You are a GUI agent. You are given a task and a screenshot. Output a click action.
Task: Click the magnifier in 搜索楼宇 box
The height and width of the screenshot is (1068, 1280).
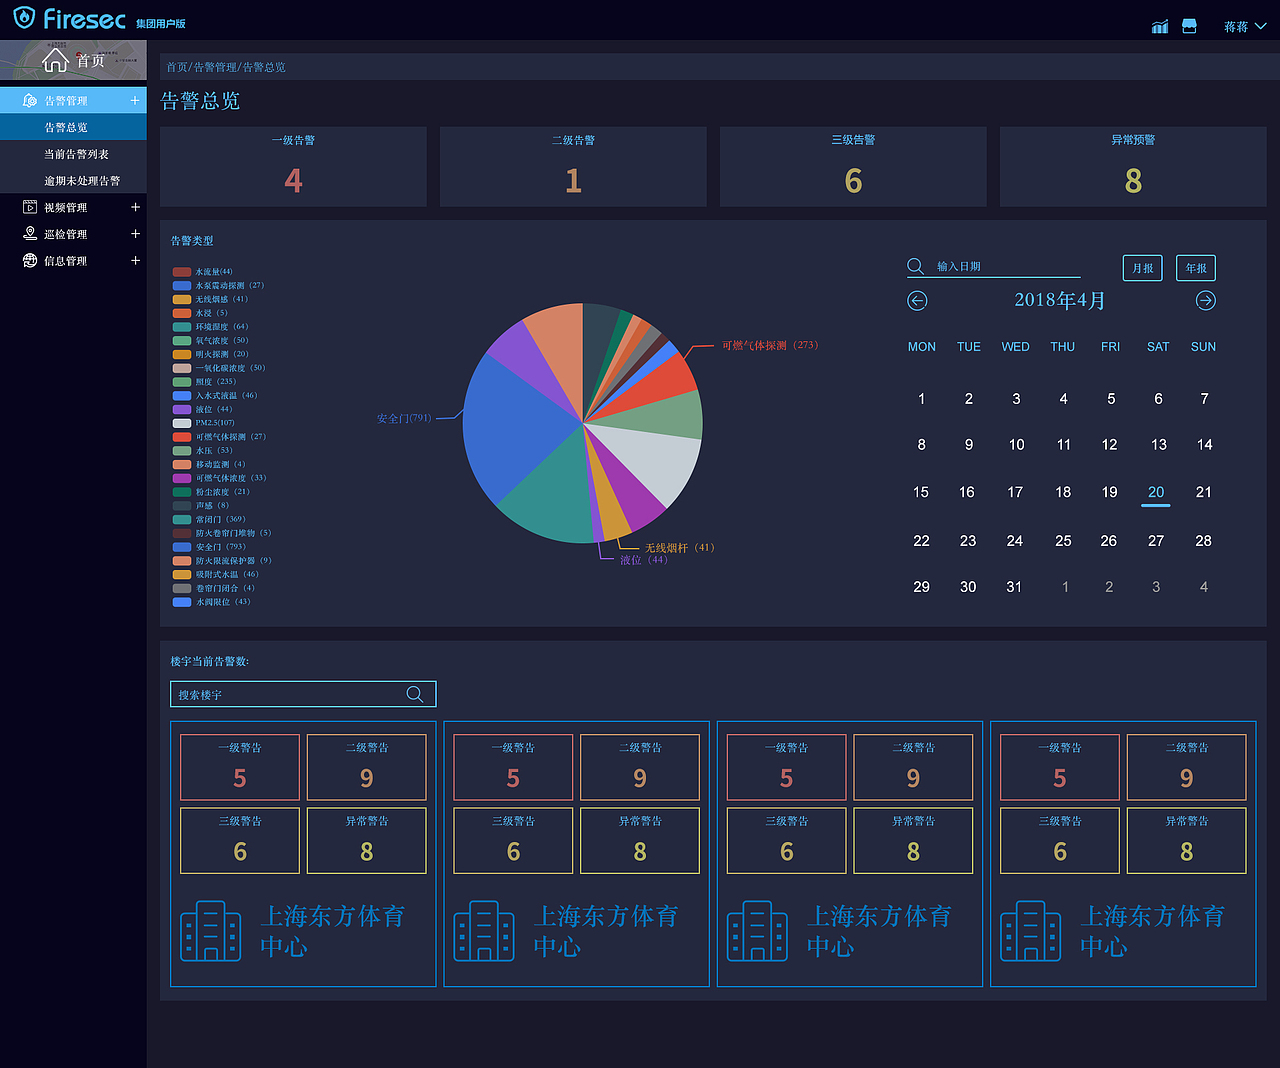(415, 694)
